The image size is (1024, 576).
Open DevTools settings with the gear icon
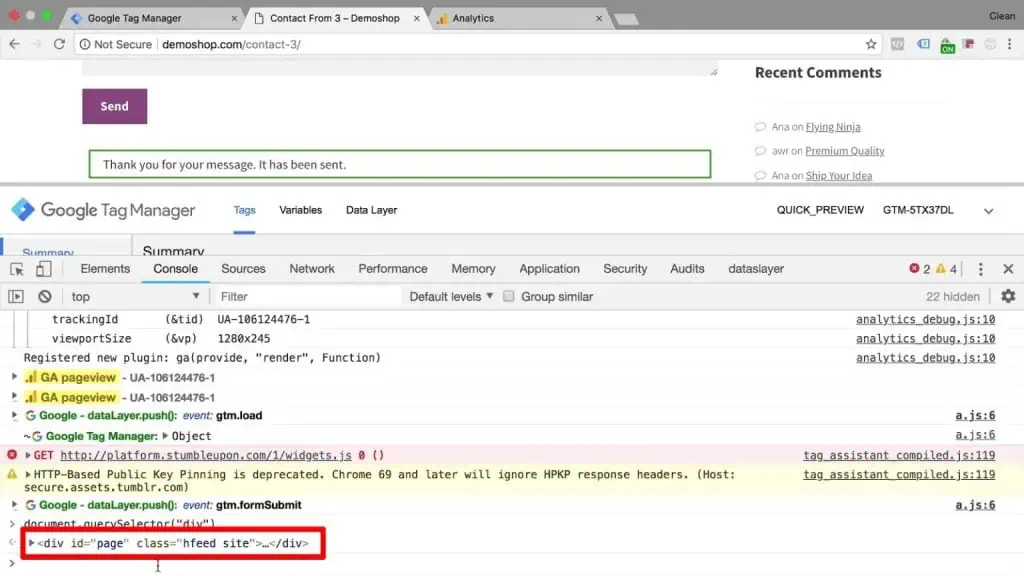[x=1008, y=296]
